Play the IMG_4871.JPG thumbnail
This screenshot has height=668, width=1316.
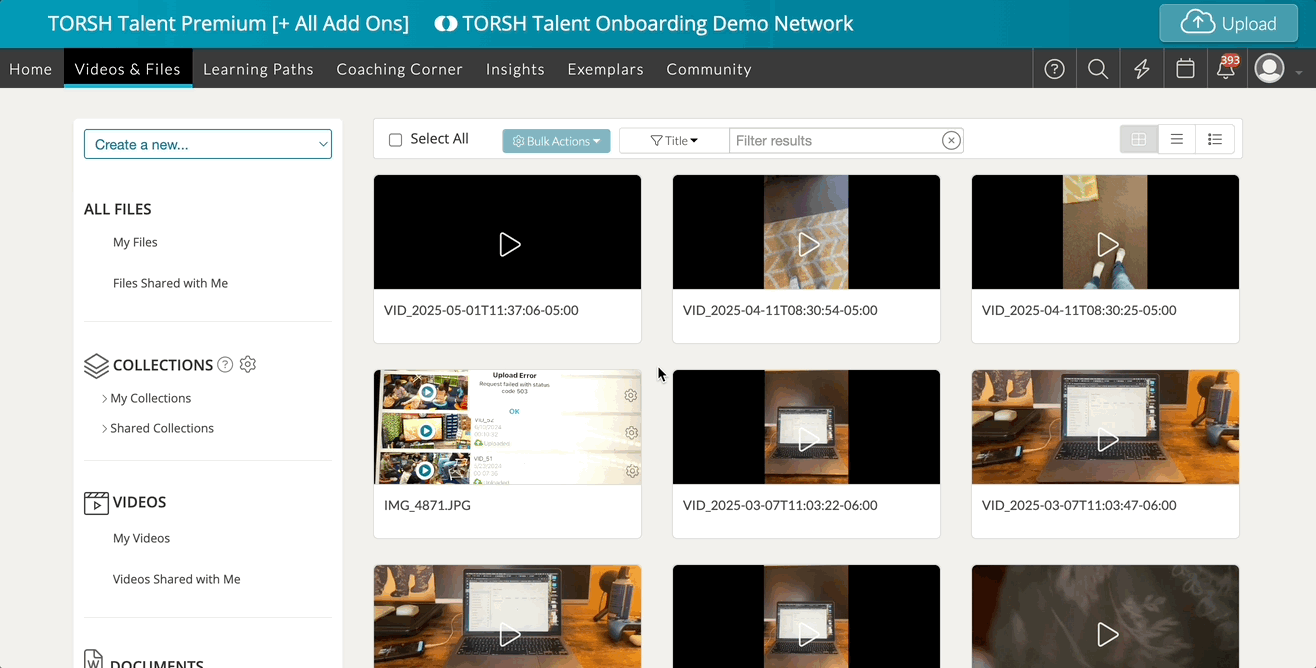[x=507, y=427]
